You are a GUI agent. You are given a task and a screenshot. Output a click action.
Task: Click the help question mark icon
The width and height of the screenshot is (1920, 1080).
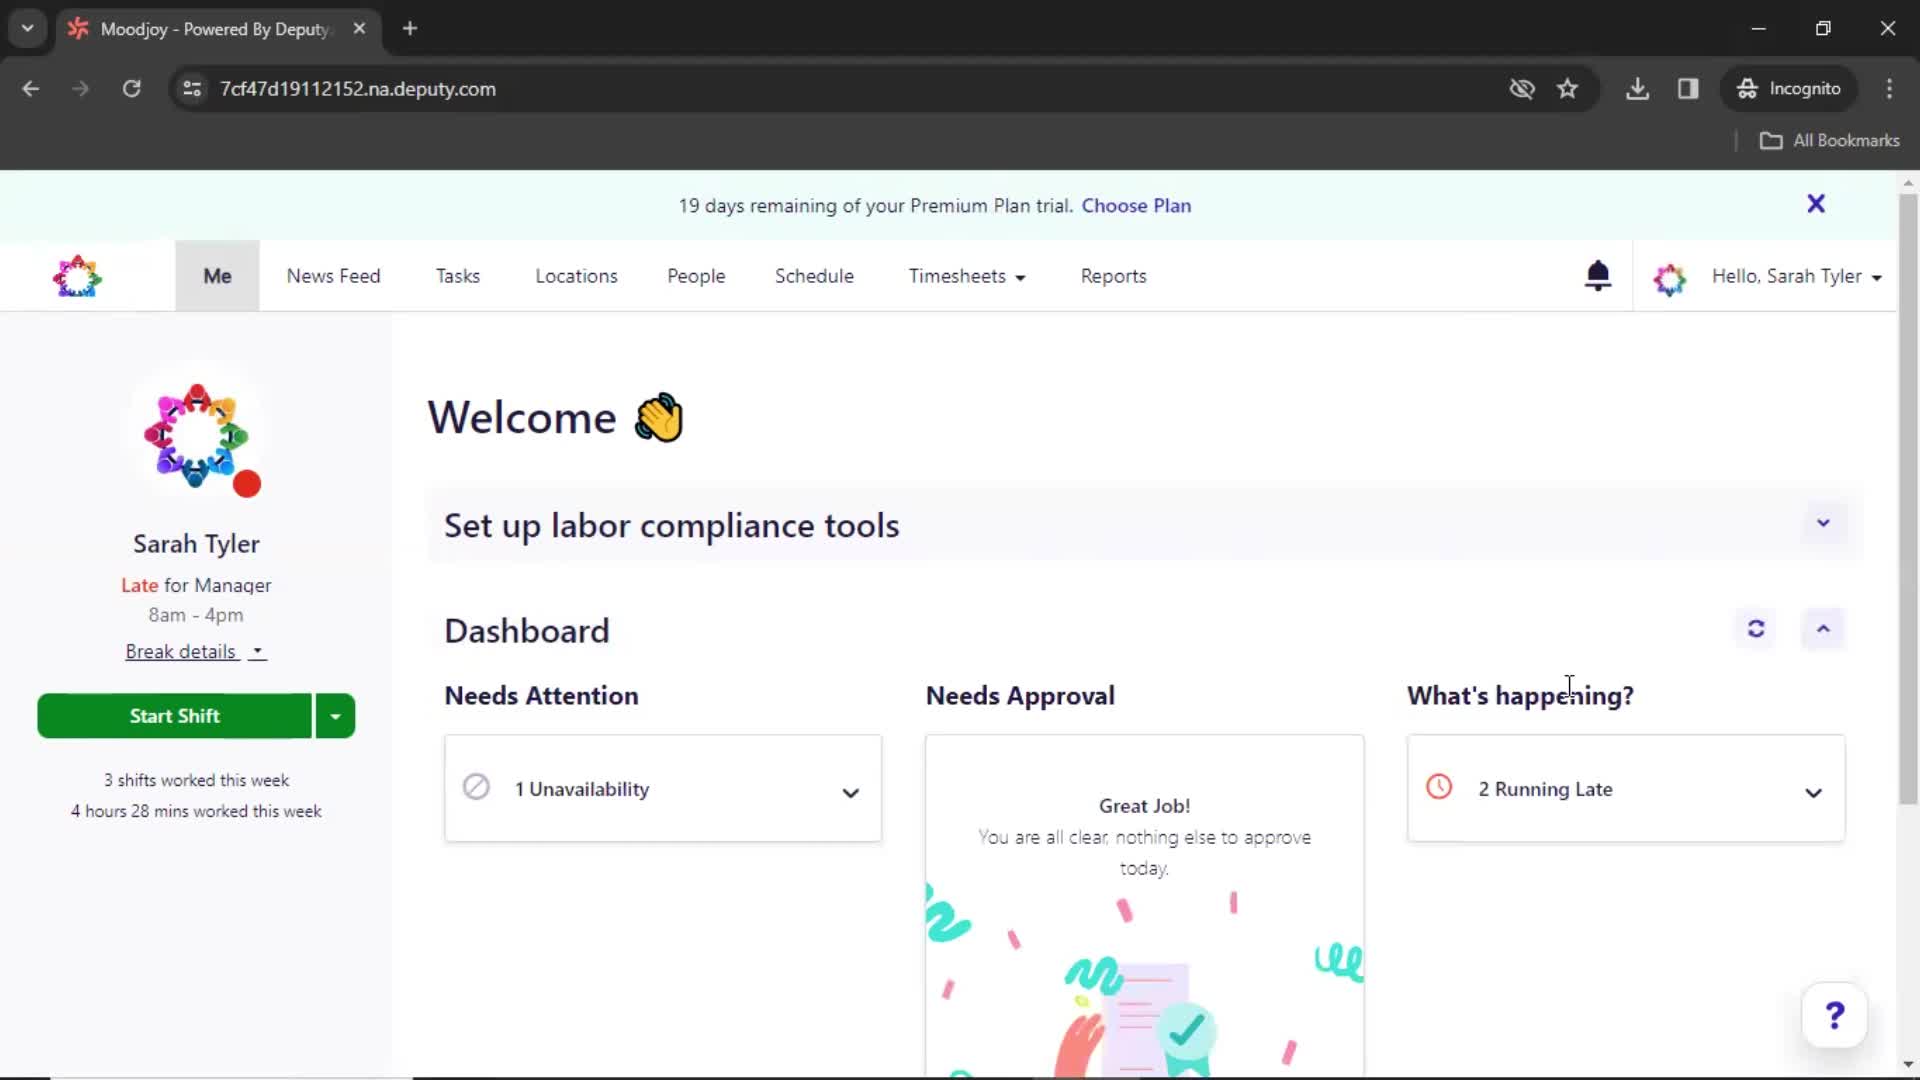pos(1834,1015)
